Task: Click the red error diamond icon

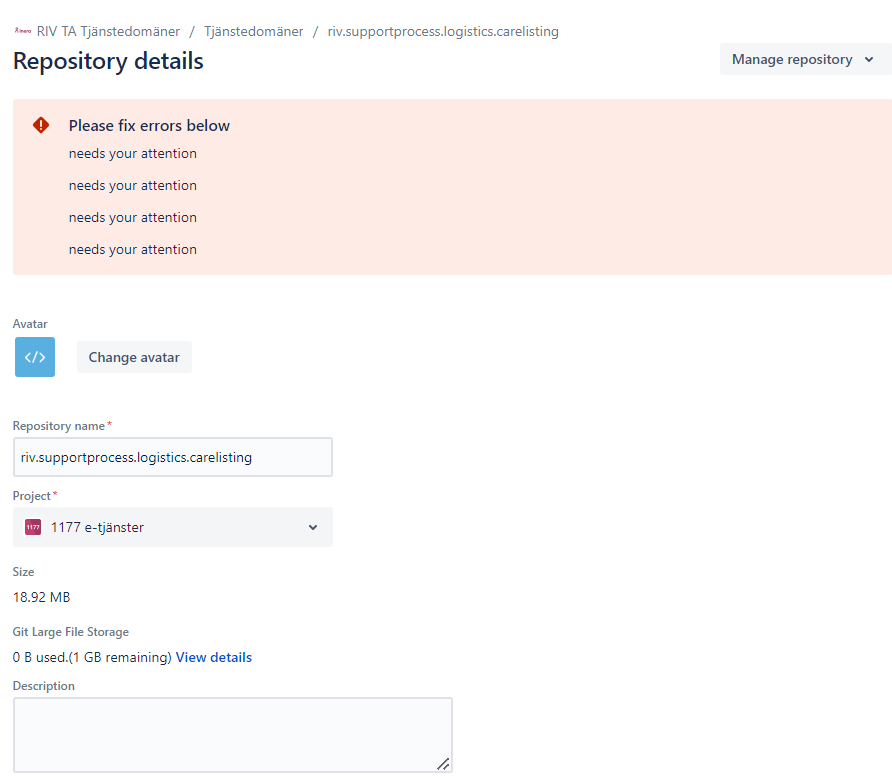Action: [41, 125]
